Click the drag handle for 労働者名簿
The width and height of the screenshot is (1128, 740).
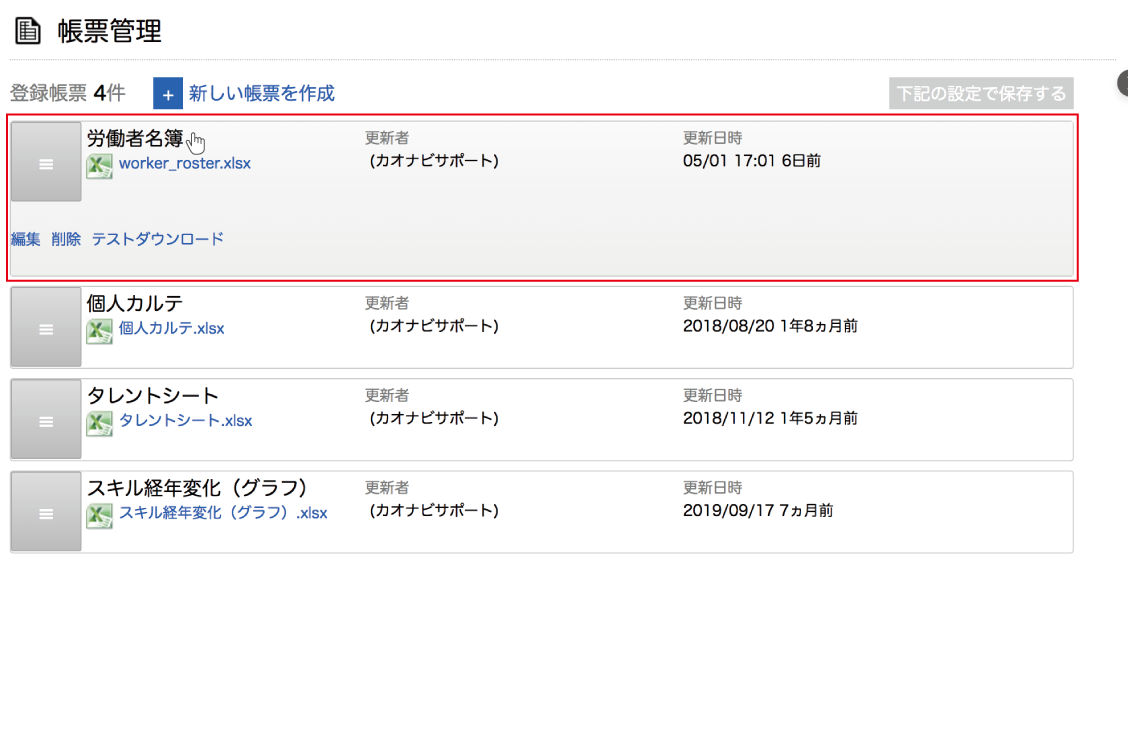coord(46,163)
